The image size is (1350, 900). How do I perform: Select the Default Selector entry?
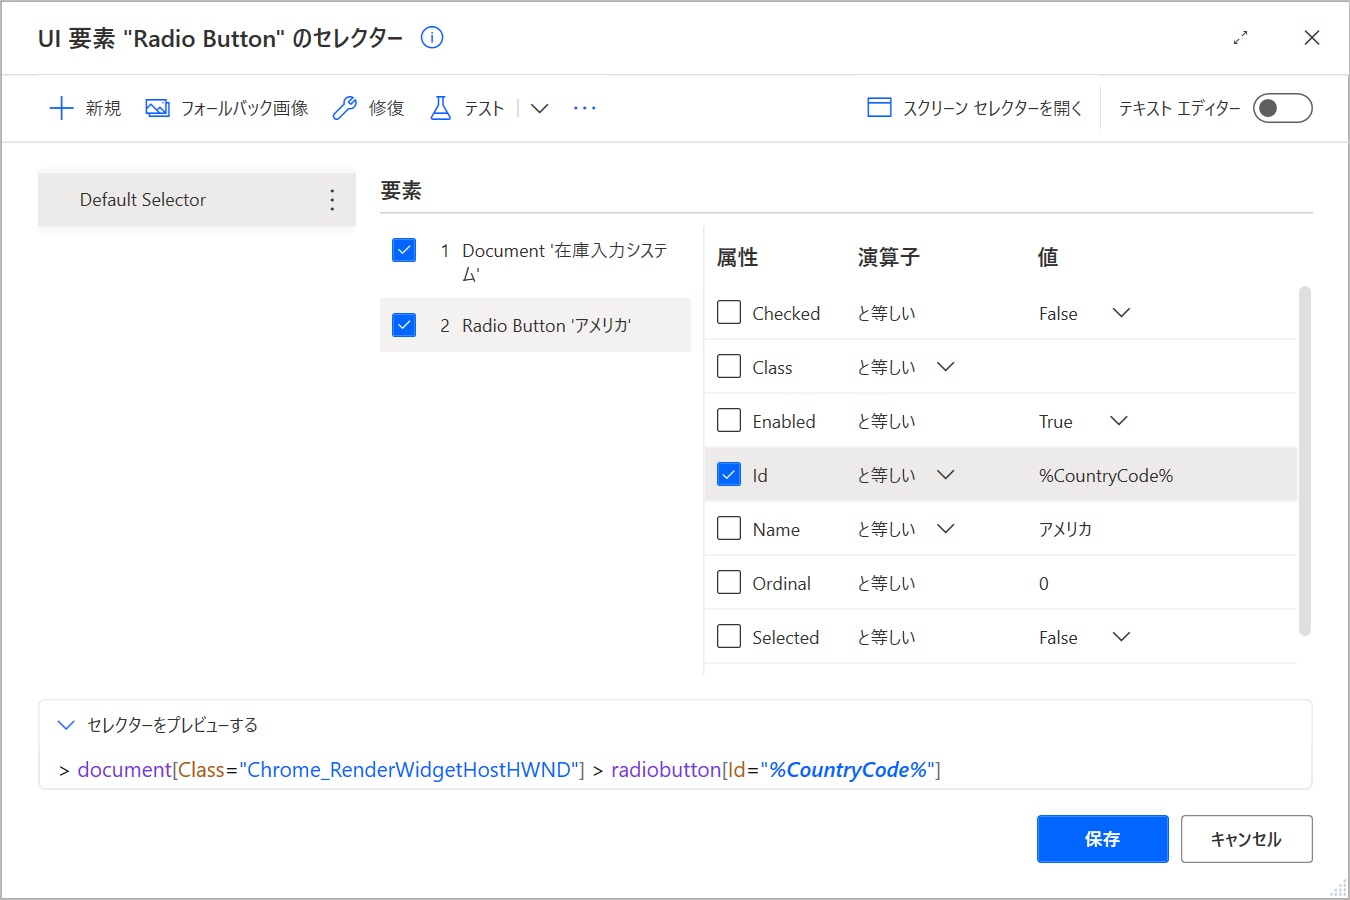point(196,200)
